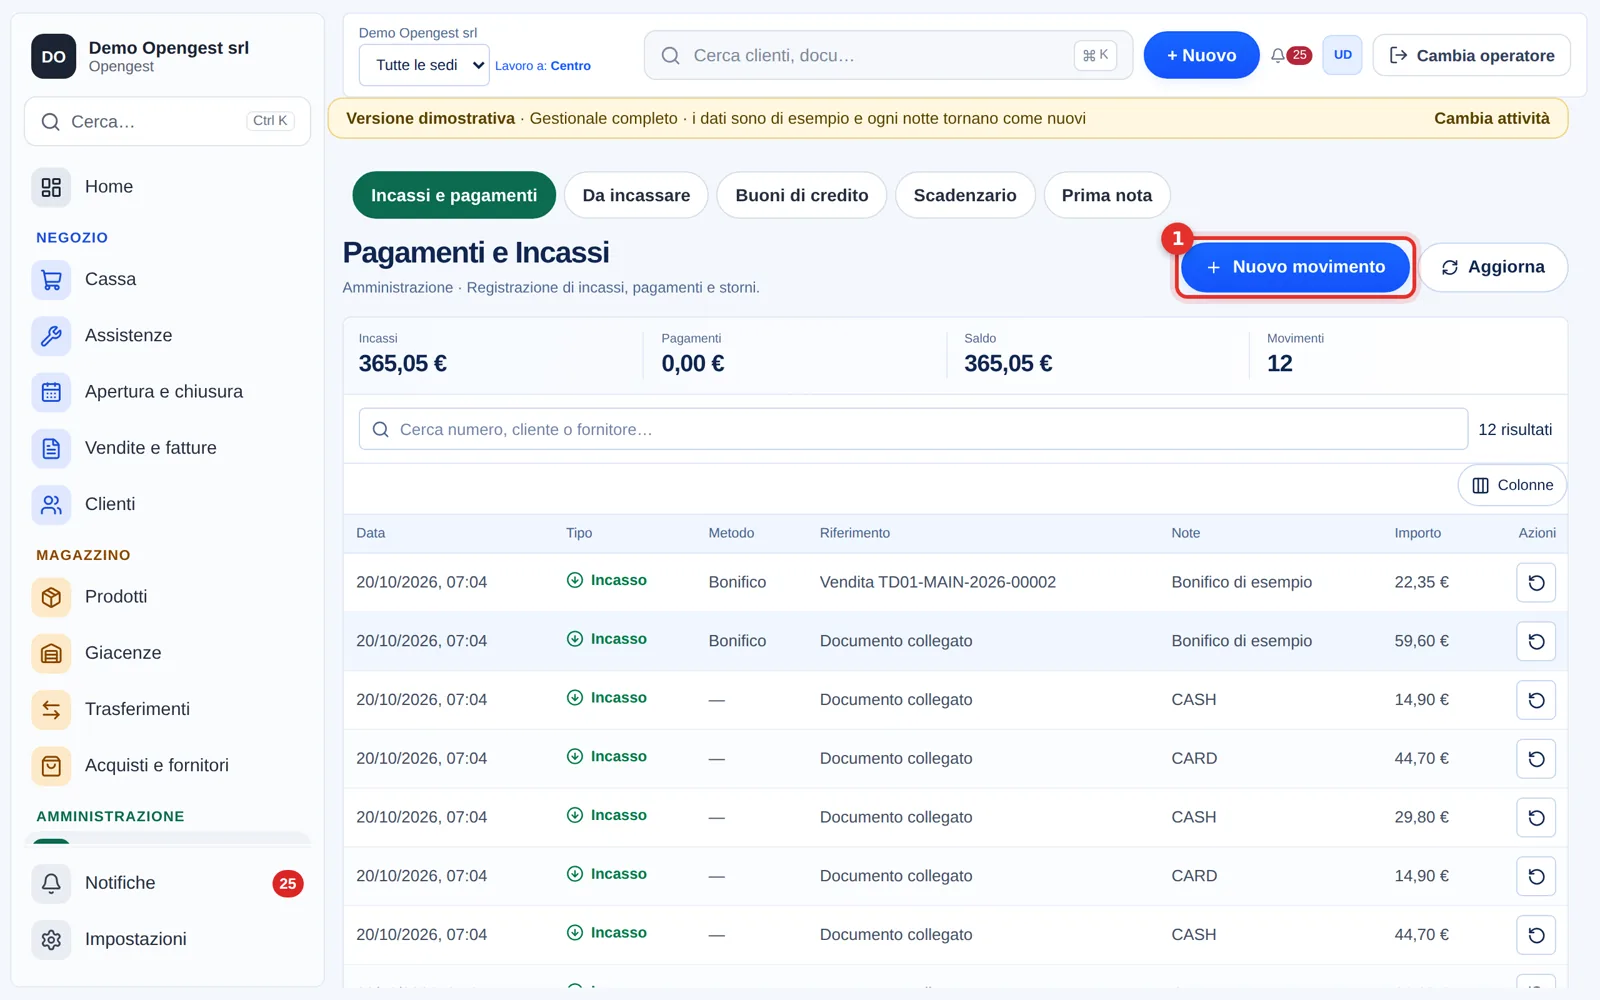The image size is (1600, 1000).
Task: Open the Clienti people icon
Action: pyautogui.click(x=51, y=505)
